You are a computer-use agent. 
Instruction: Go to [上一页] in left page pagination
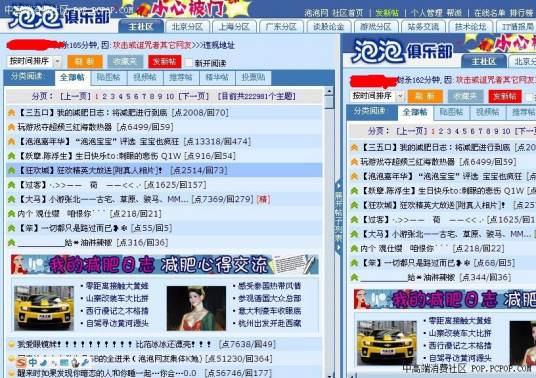click(x=75, y=96)
